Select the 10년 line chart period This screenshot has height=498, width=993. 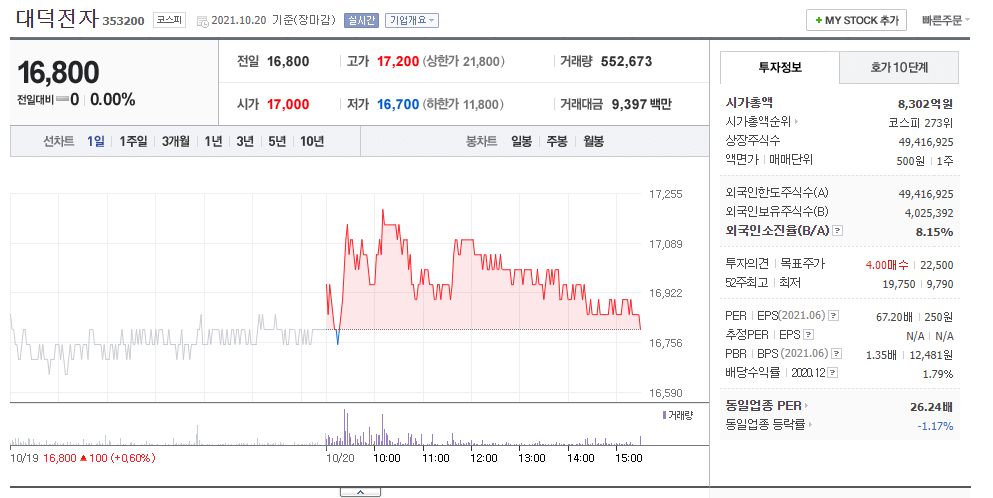click(312, 141)
